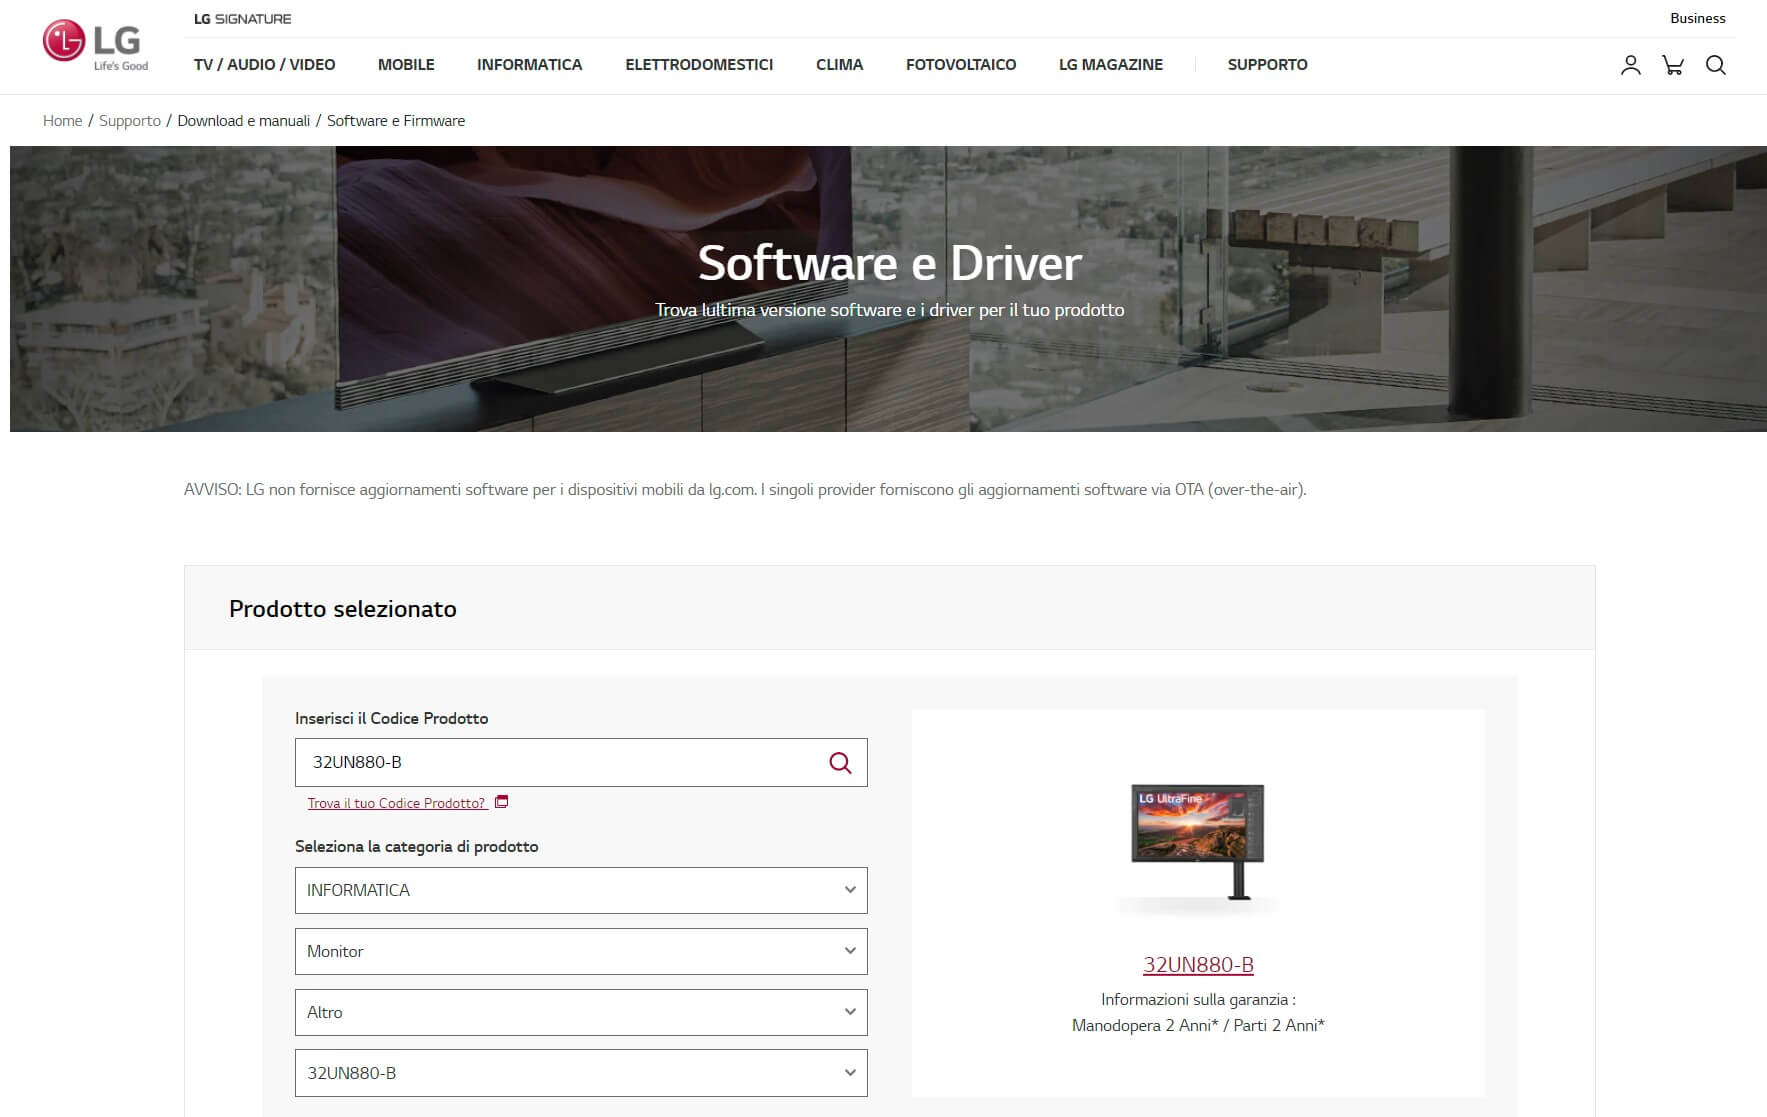Open the Monitor subcategory dropdown

580,951
